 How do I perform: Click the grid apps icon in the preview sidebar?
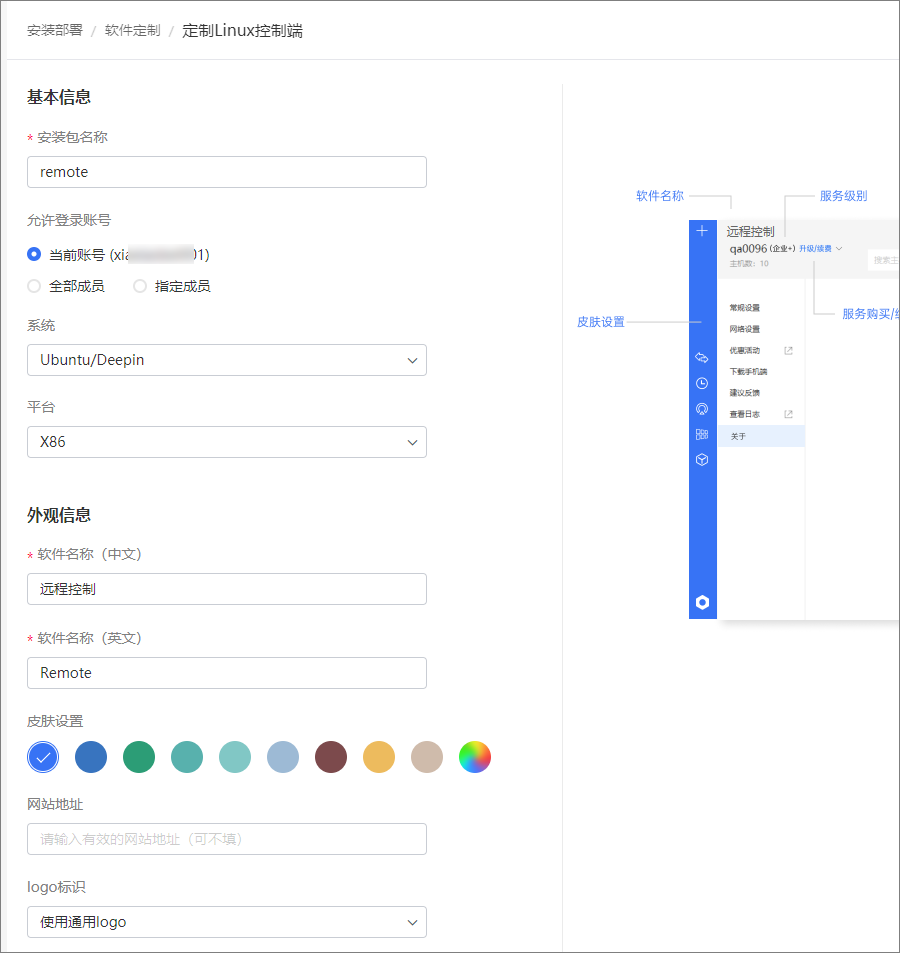702,434
